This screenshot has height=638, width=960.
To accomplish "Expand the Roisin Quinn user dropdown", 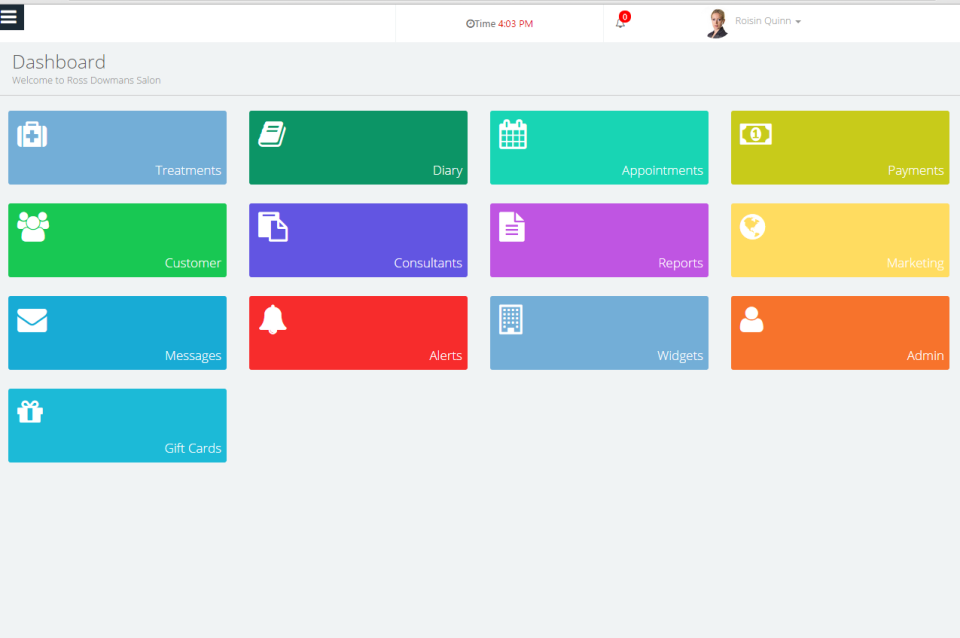I will pos(798,21).
